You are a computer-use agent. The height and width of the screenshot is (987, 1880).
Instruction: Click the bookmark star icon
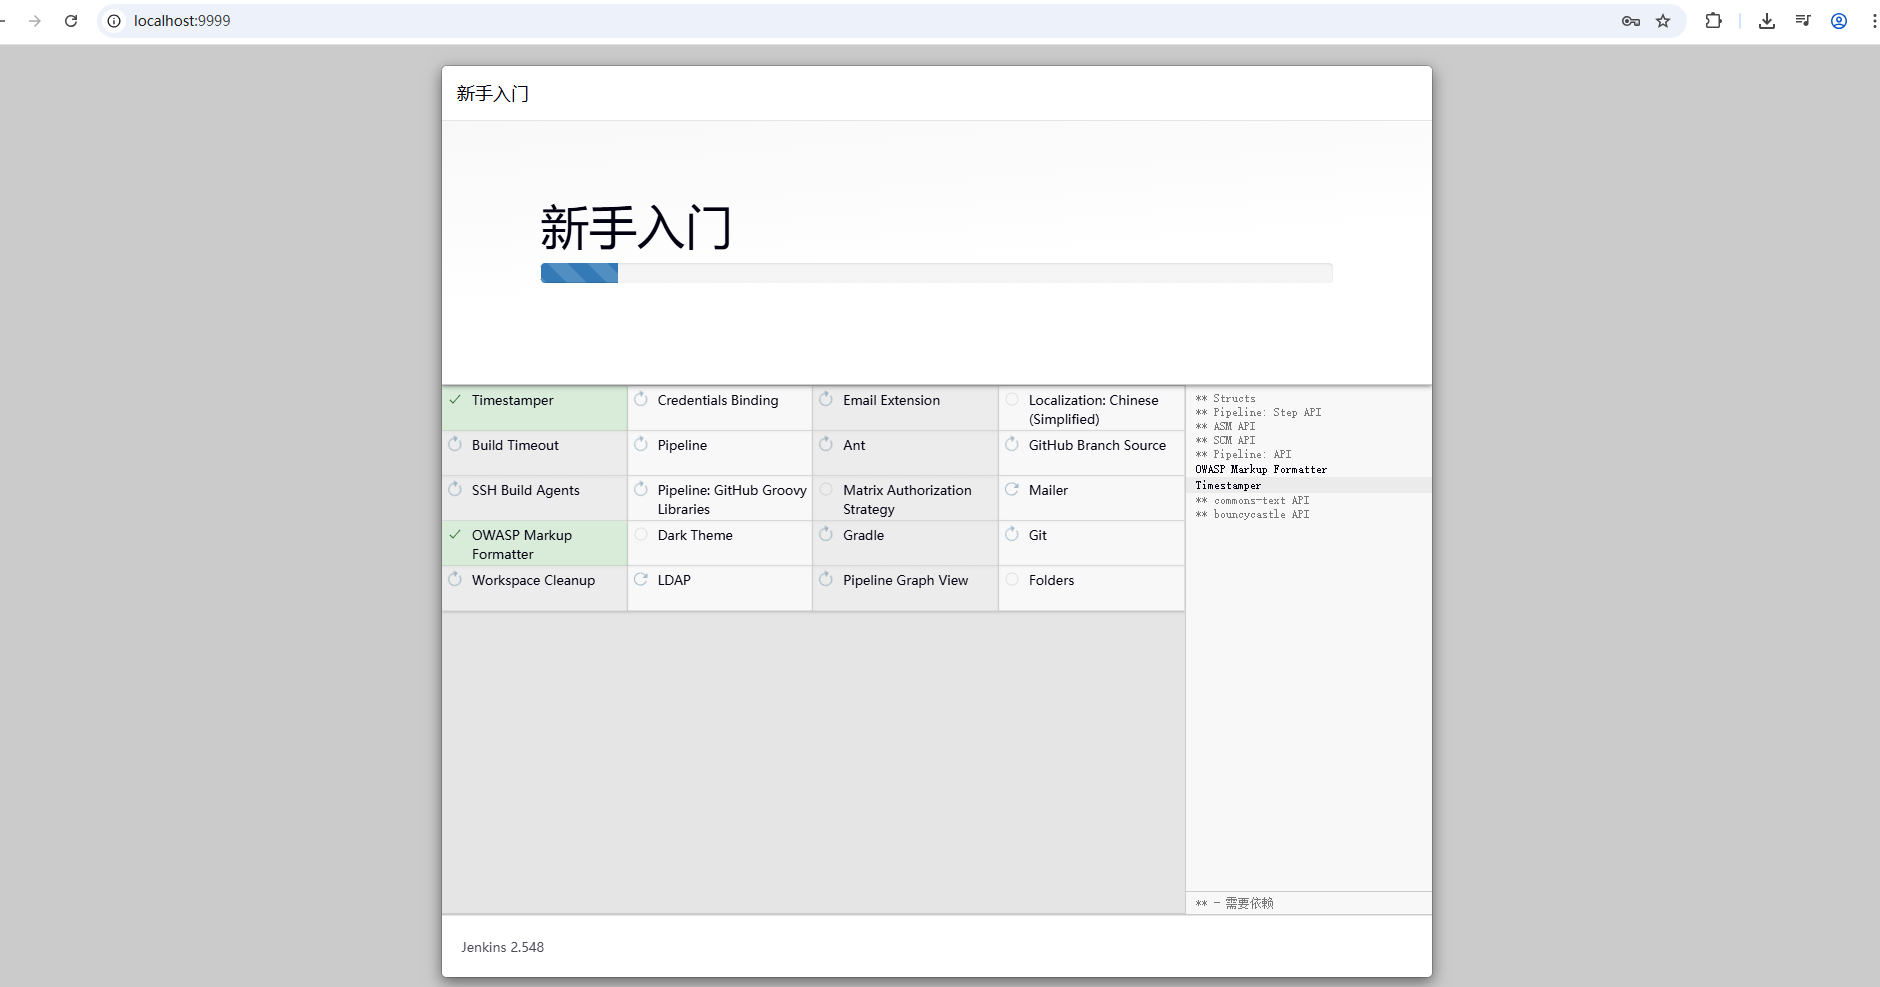click(x=1663, y=21)
